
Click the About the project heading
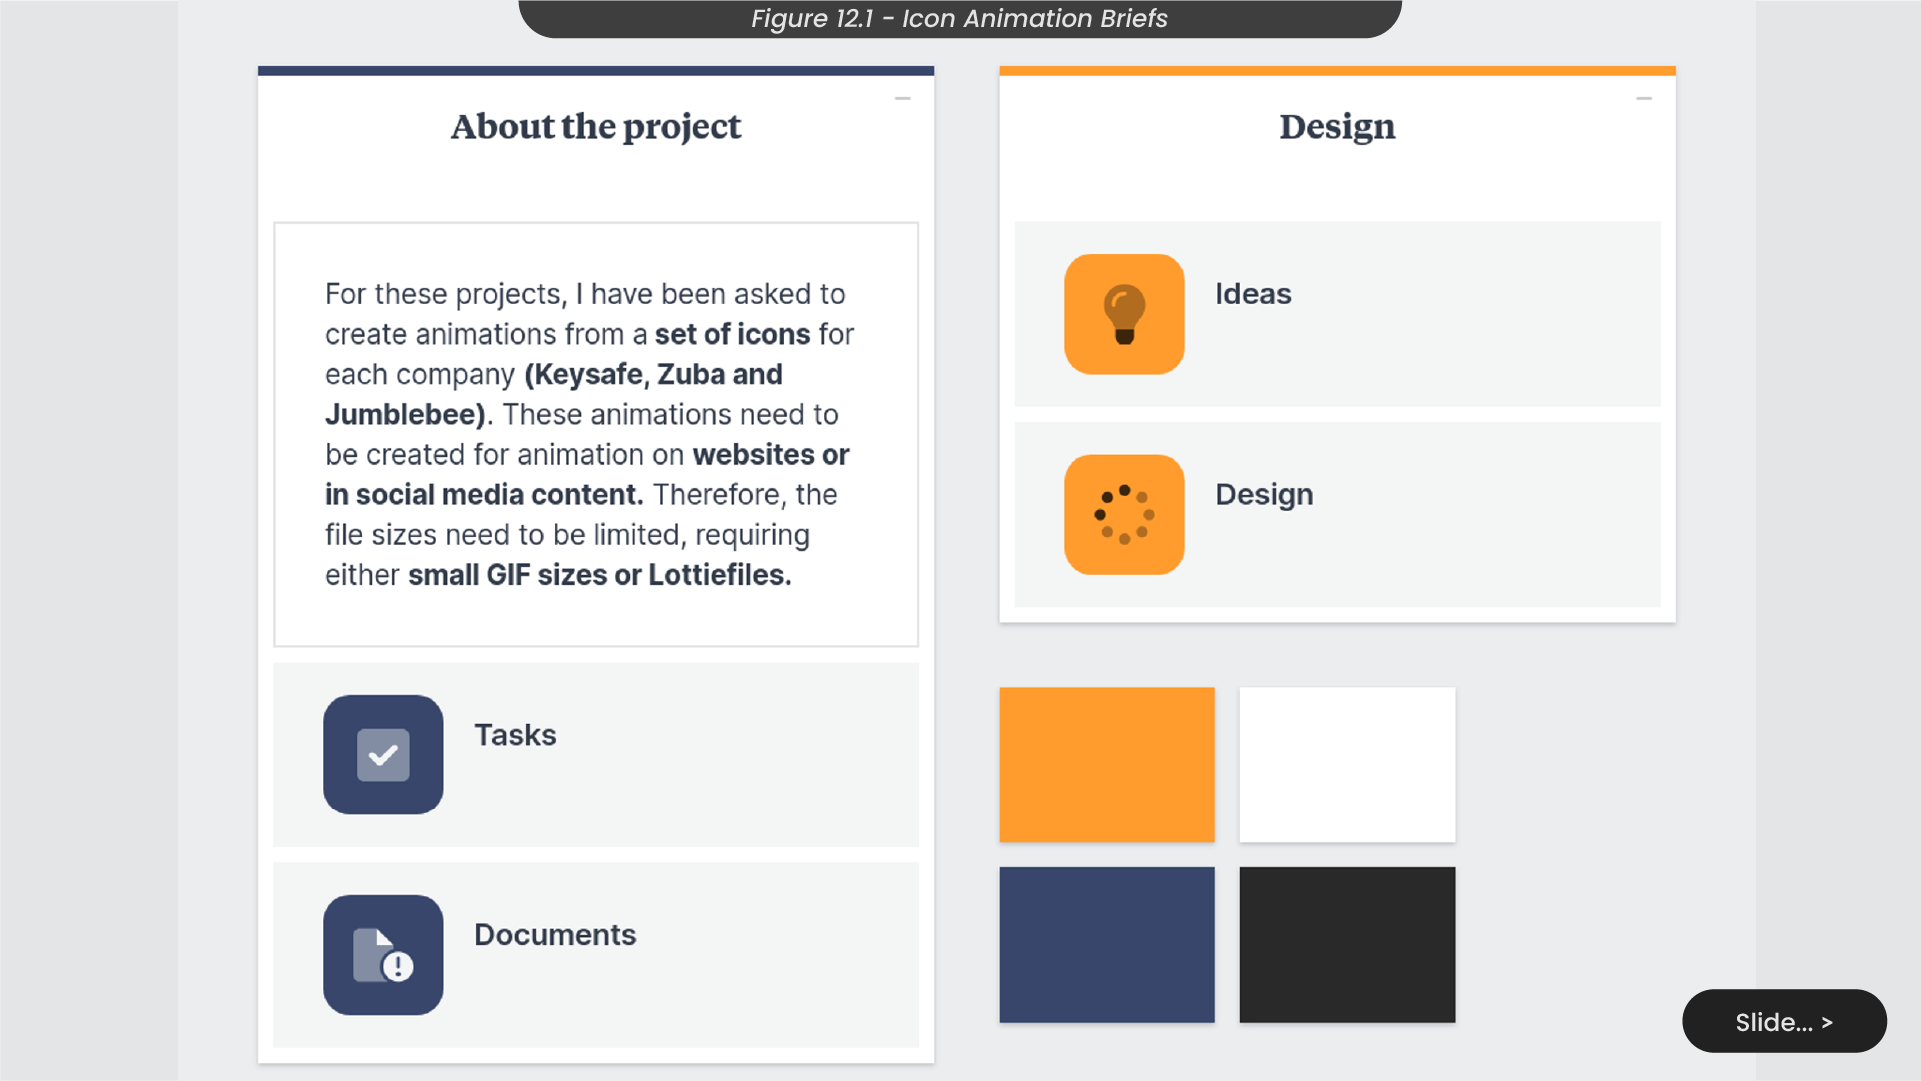[596, 127]
